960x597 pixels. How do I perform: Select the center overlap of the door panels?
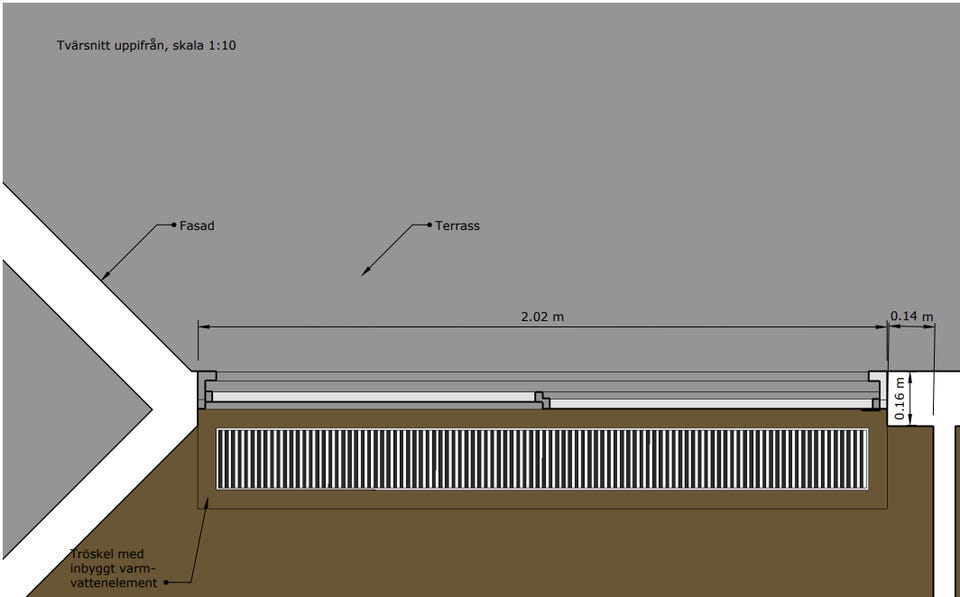coord(542,399)
